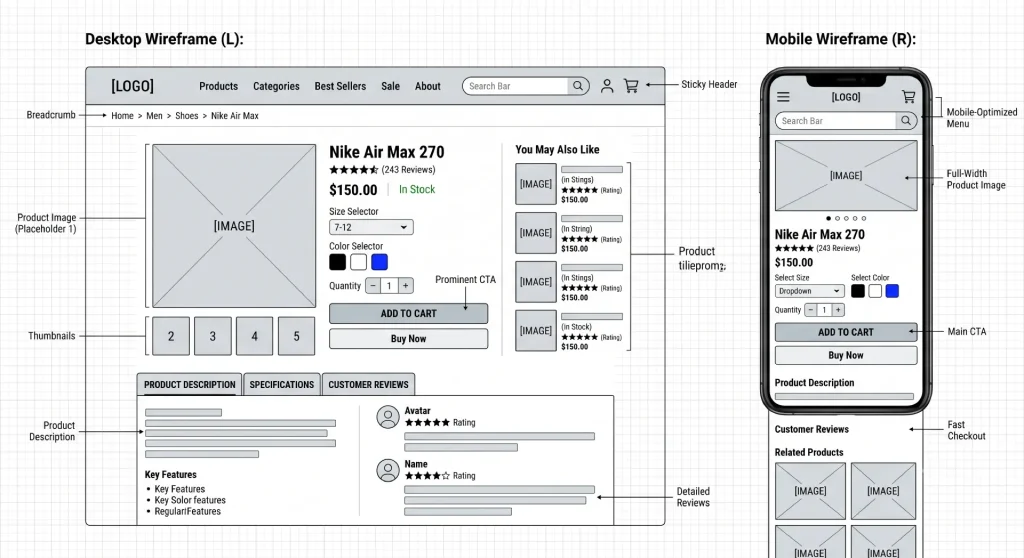Open the (In Stock) recommended product image

click(536, 331)
